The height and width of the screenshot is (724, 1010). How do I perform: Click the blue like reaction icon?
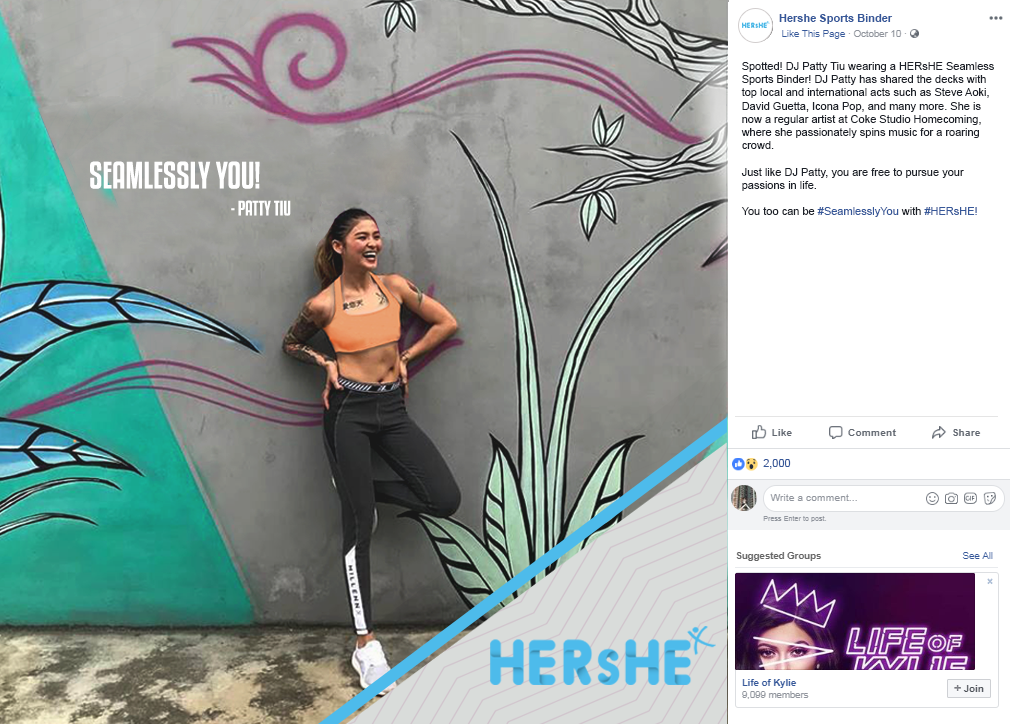click(738, 464)
